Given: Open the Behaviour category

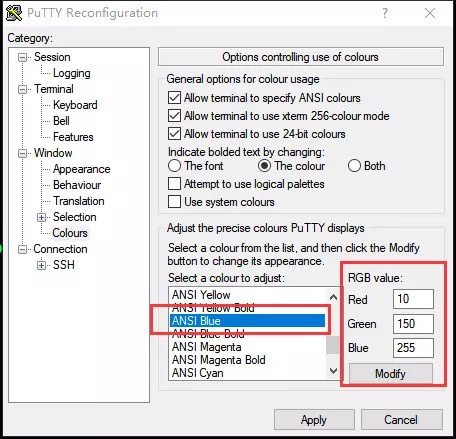Looking at the screenshot, I should (x=77, y=185).
